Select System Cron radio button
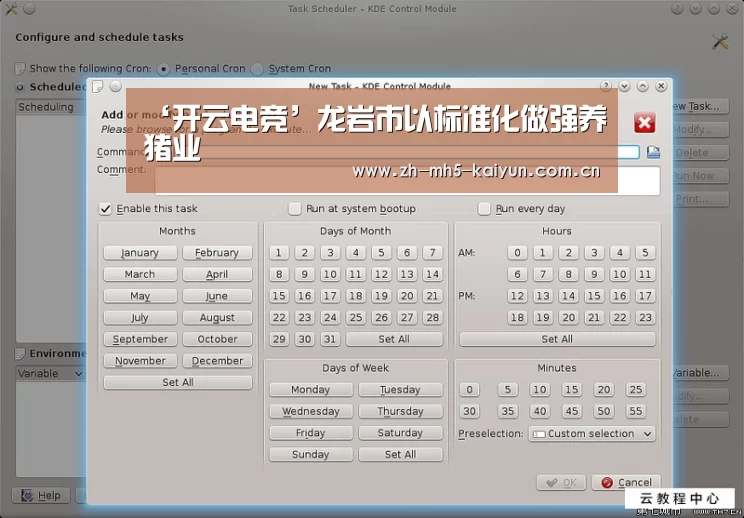This screenshot has height=518, width=744. [x=257, y=69]
